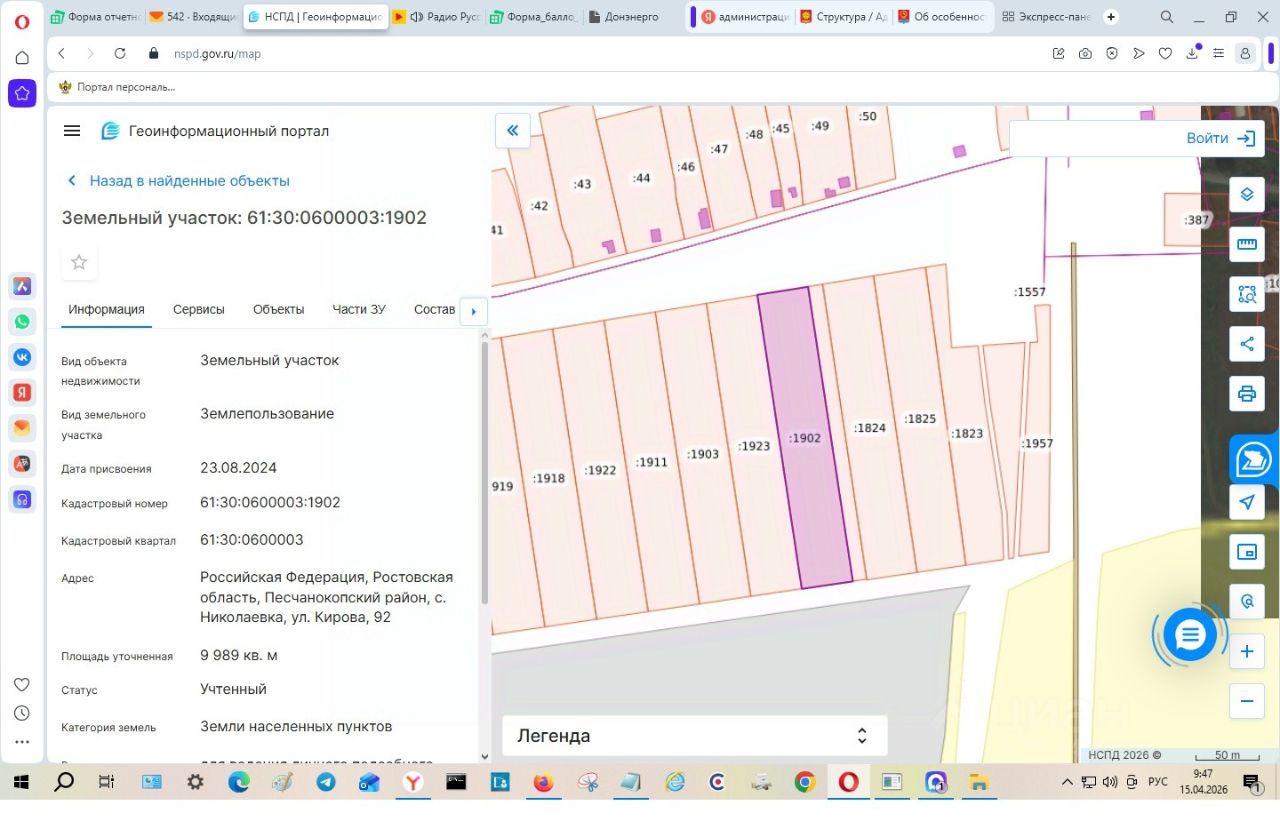Click the circular target tool below mini-map
This screenshot has width=1280, height=829.
(1246, 602)
